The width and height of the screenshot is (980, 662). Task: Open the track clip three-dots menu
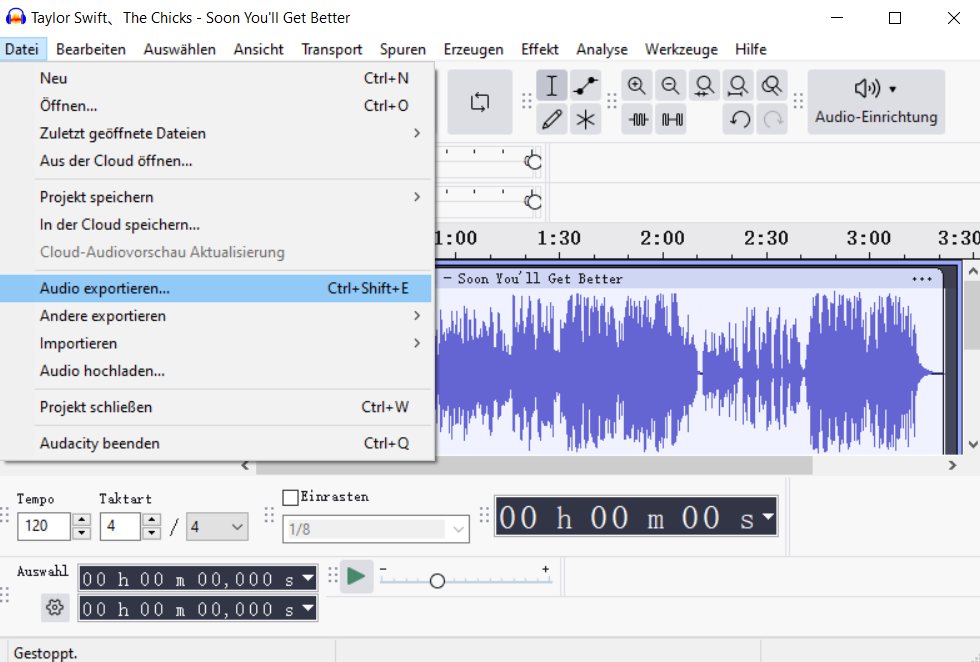pos(922,279)
